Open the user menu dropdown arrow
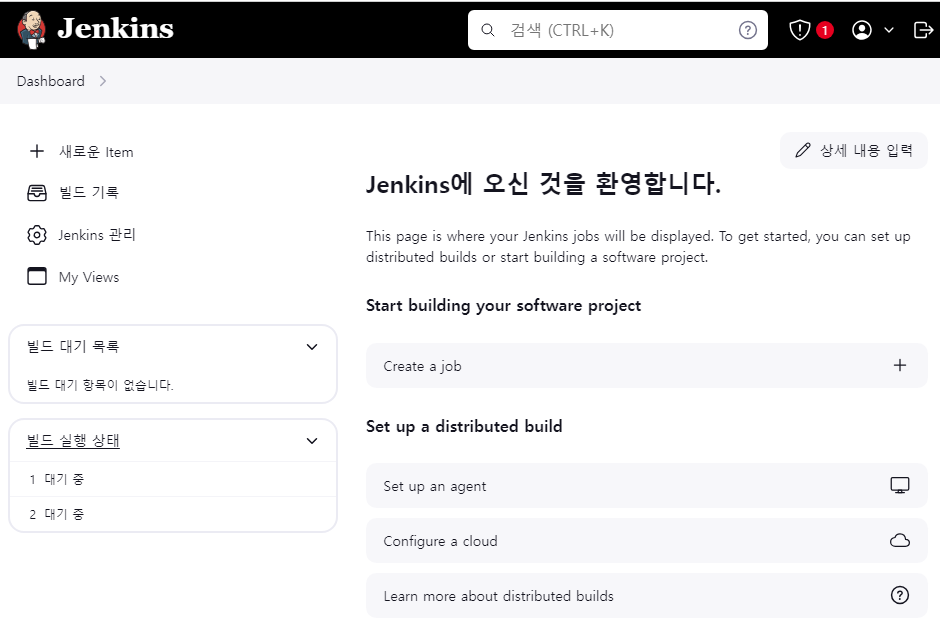The width and height of the screenshot is (940, 632). pyautogui.click(x=889, y=30)
